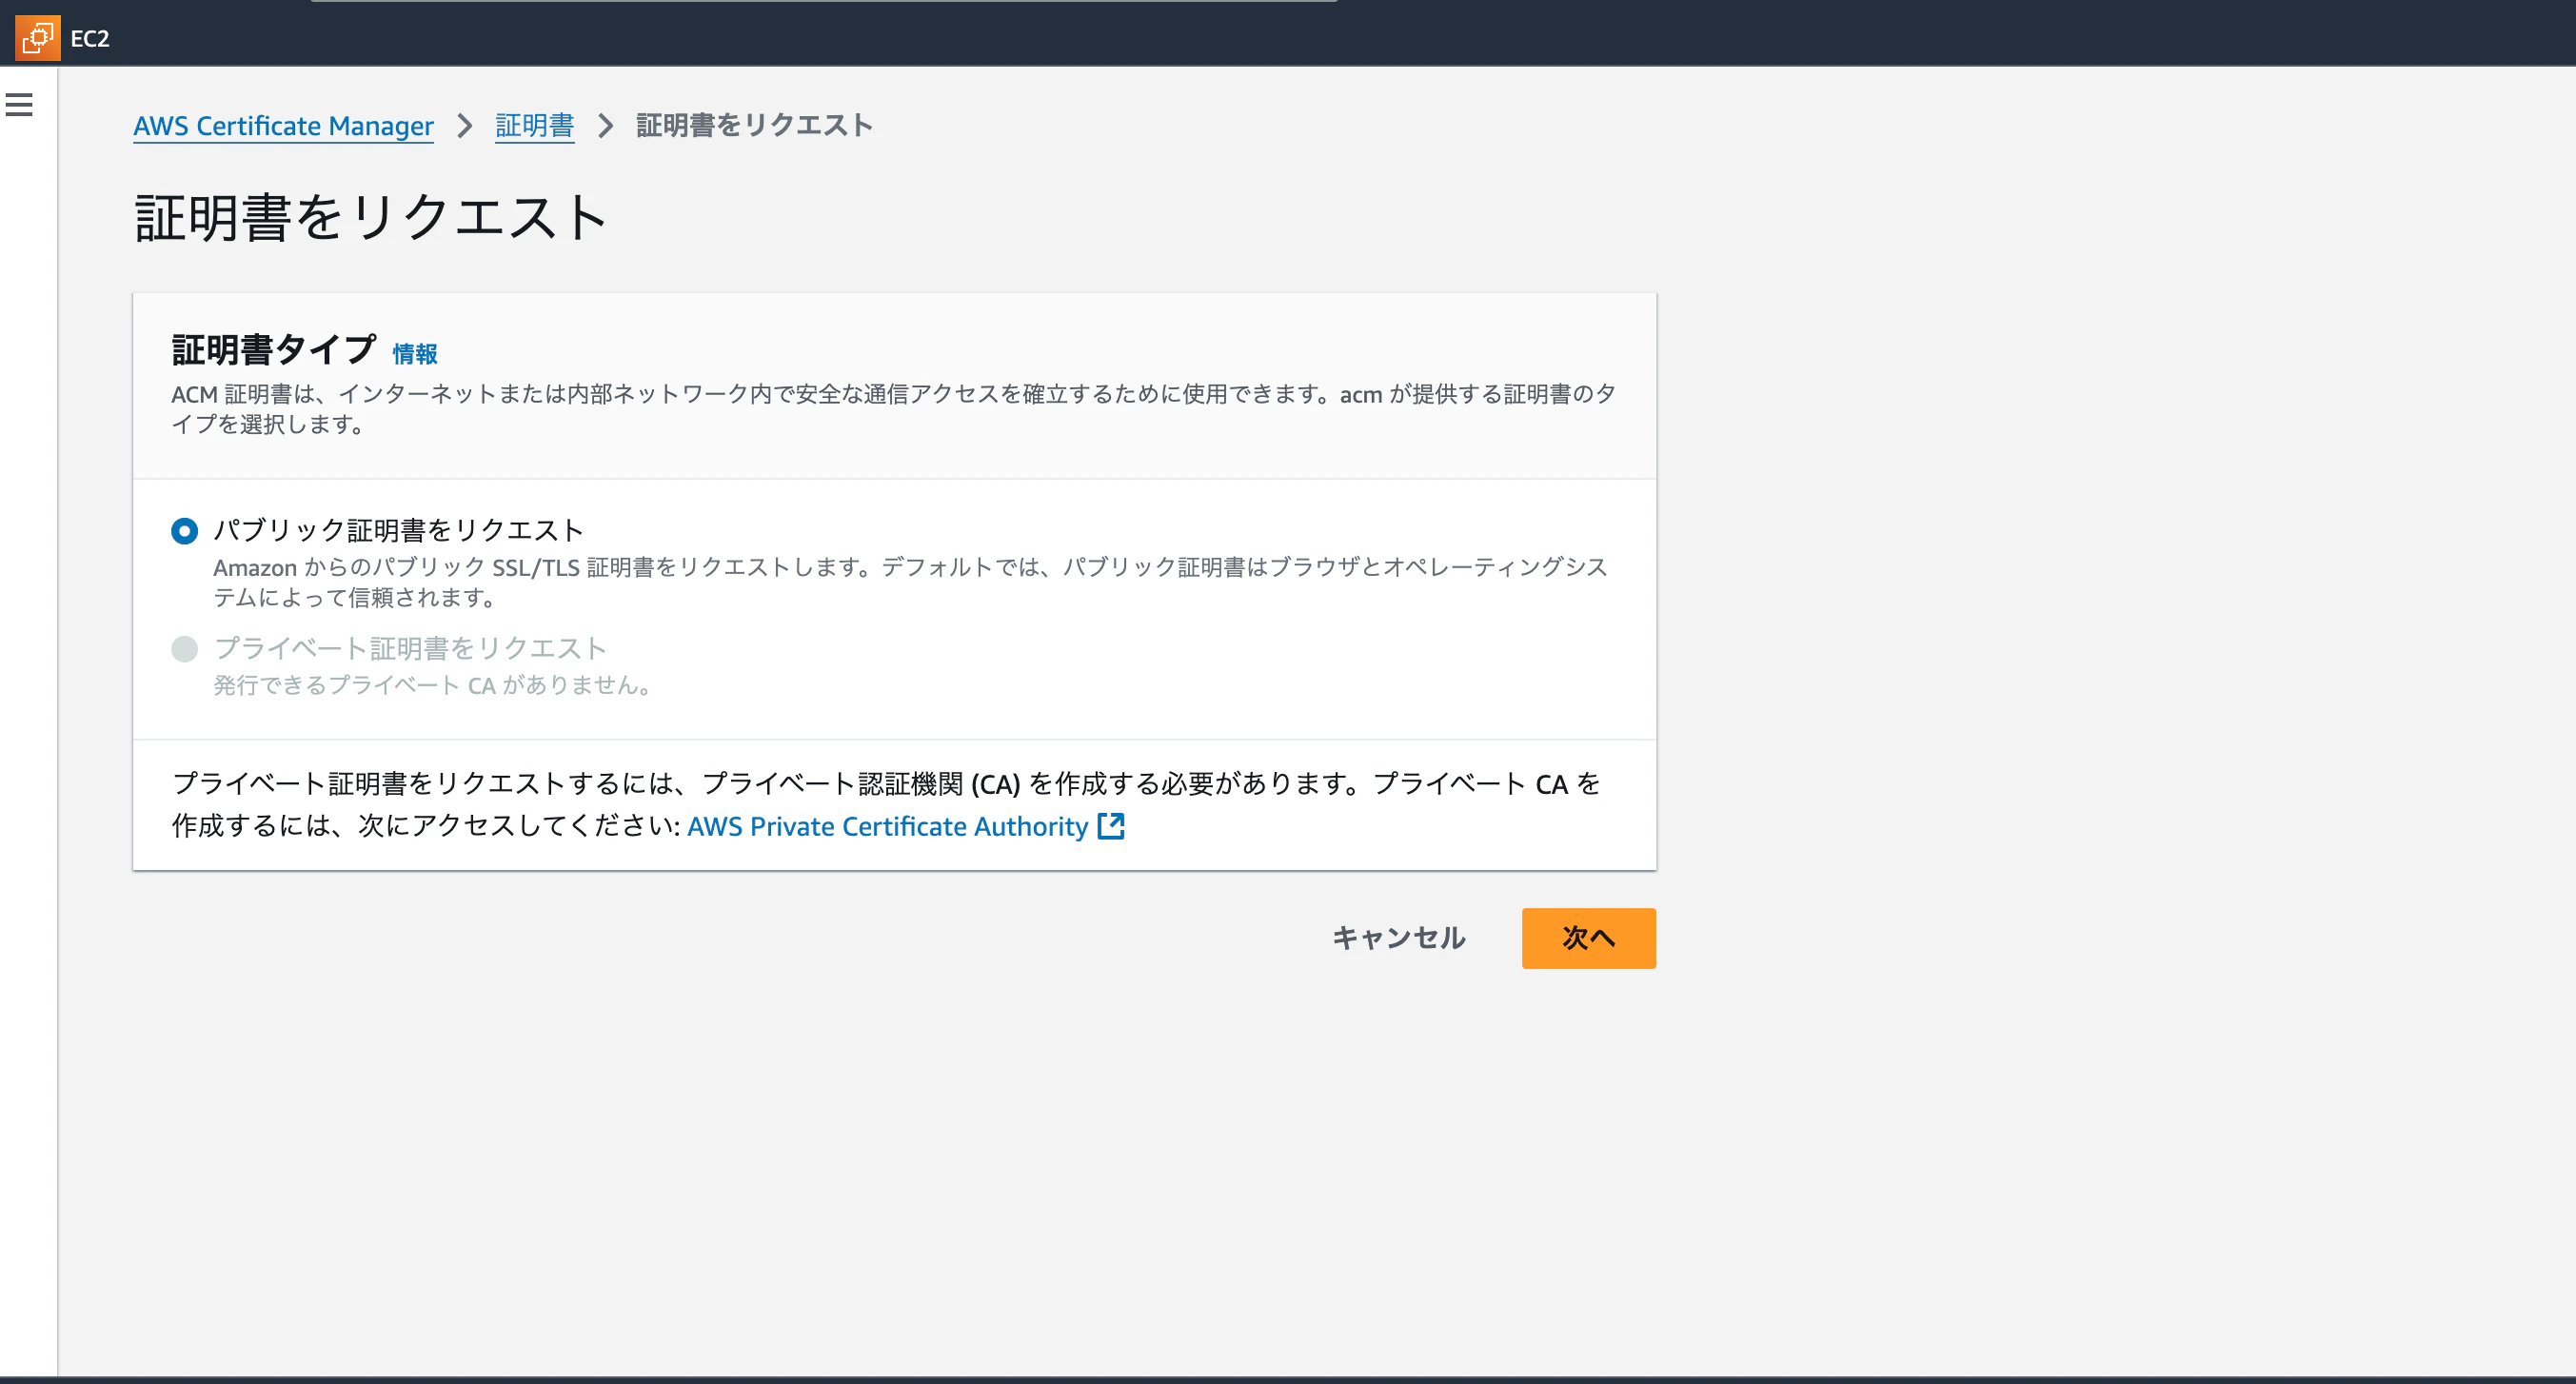Go to AWS Certificate Manager breadcrumb

tap(283, 126)
